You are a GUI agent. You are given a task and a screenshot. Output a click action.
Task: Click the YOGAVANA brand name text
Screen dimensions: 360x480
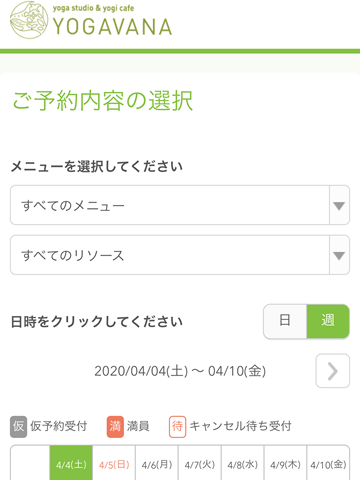112,27
